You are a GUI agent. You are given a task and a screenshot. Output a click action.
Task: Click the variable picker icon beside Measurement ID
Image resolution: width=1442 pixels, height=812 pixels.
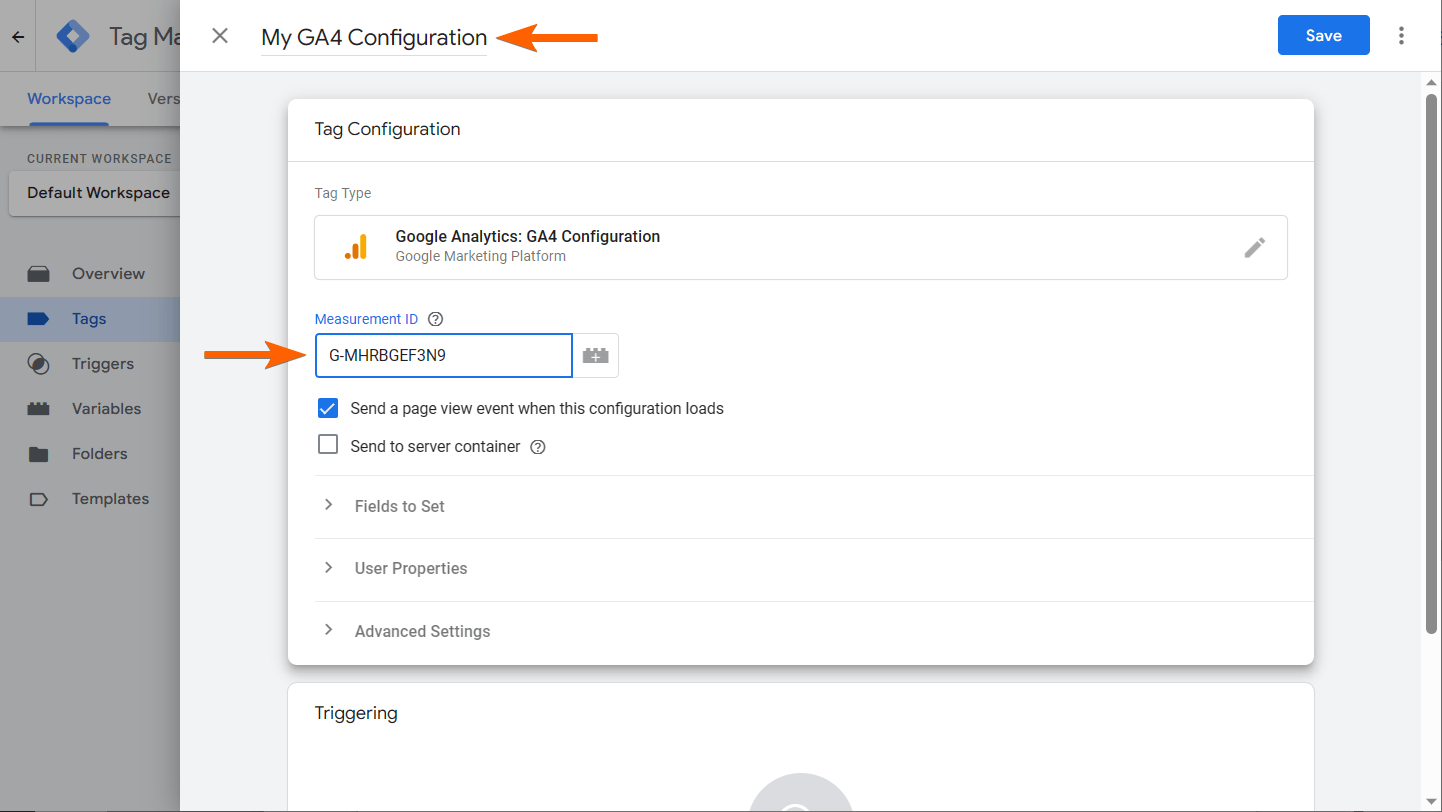point(596,355)
